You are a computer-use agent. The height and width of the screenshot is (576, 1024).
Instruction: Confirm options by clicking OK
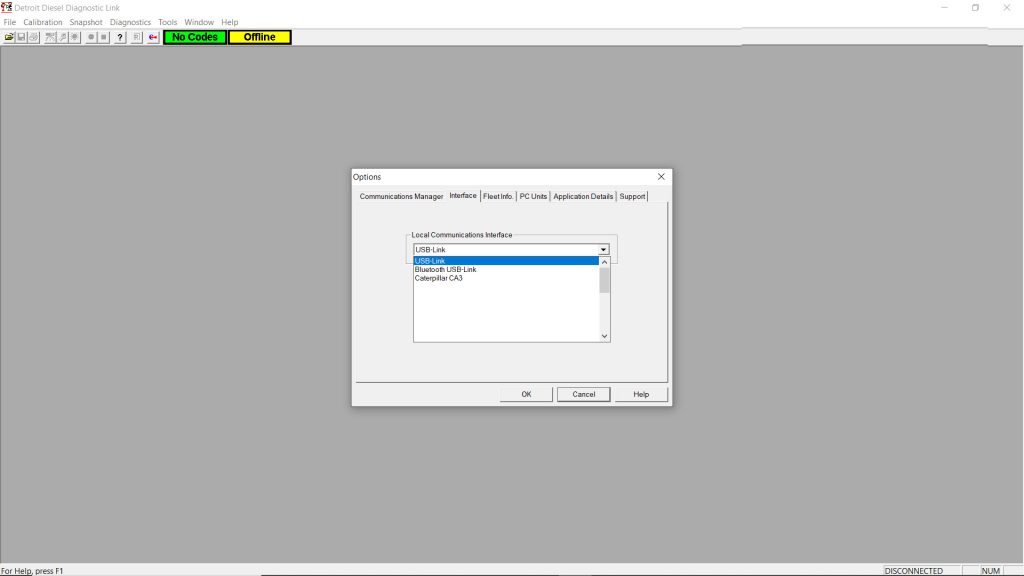525,394
